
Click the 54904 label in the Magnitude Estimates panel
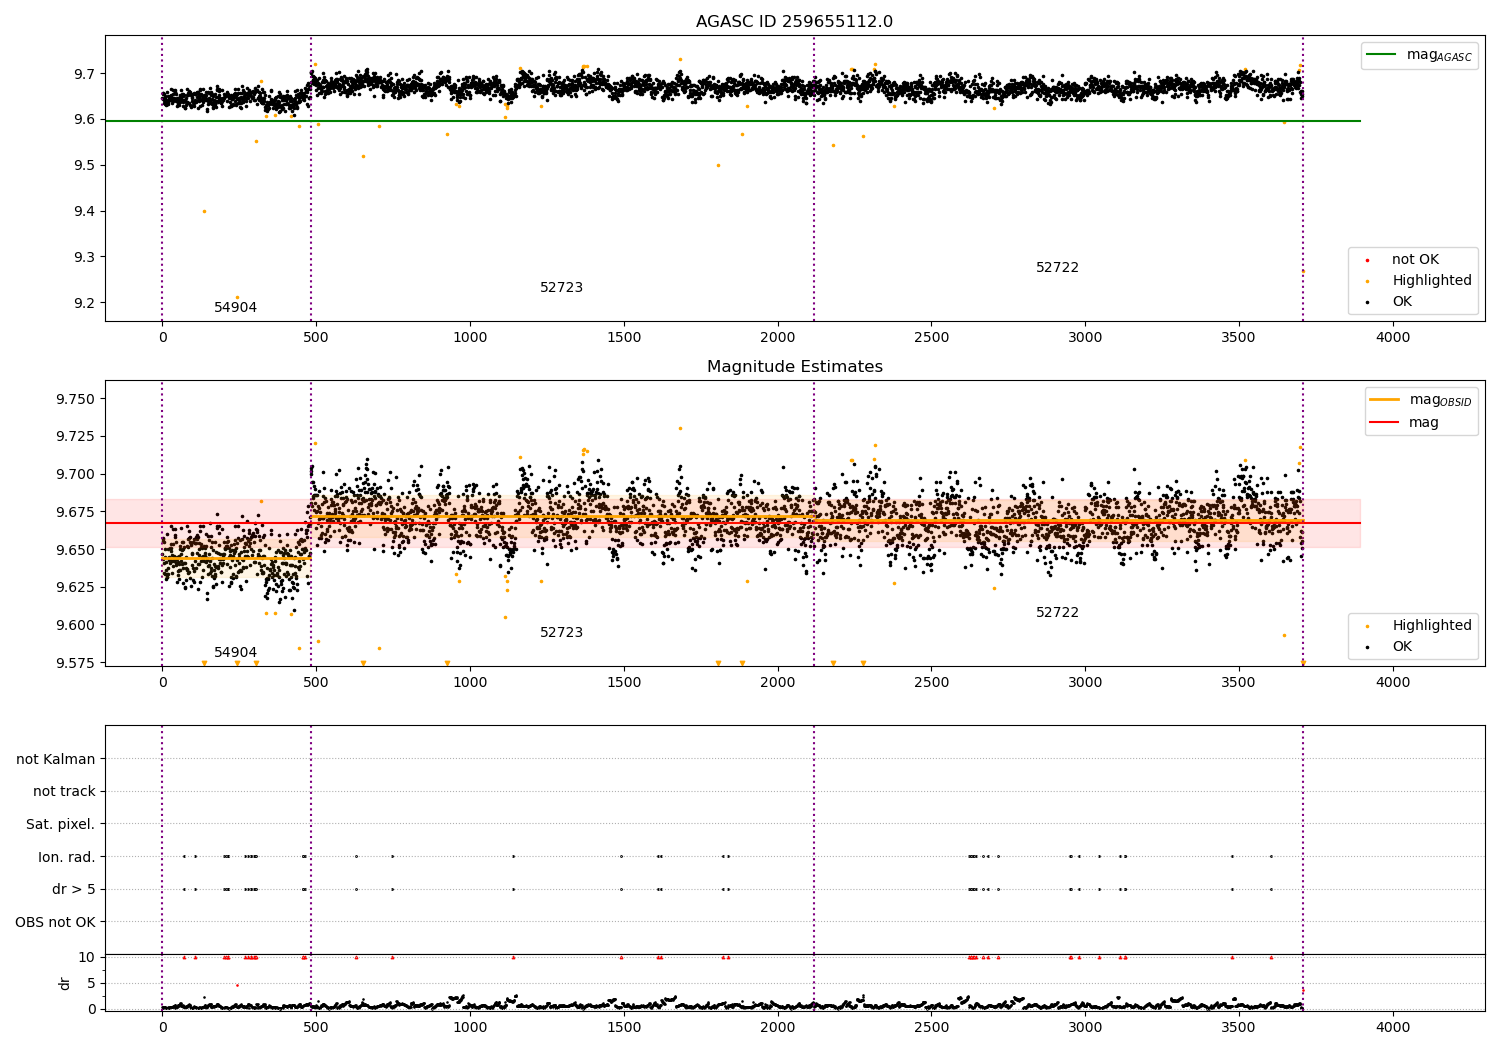pos(235,653)
